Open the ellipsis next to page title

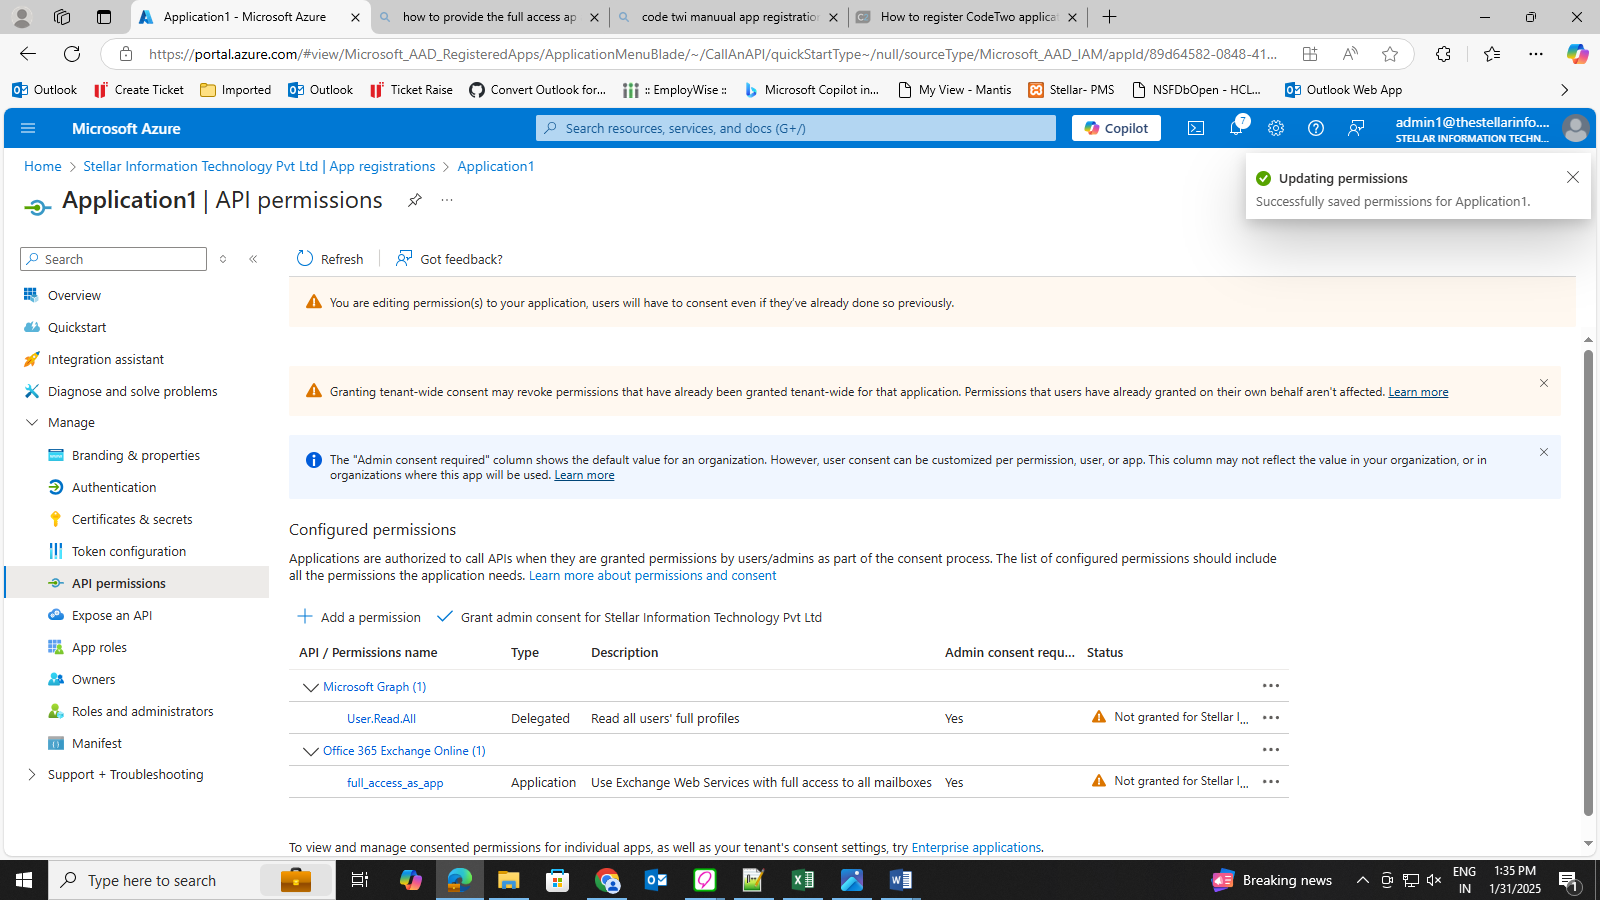tap(447, 200)
